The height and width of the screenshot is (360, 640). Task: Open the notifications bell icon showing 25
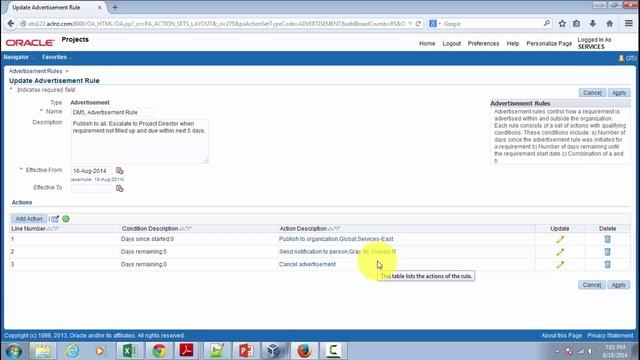pyautogui.click(x=622, y=58)
